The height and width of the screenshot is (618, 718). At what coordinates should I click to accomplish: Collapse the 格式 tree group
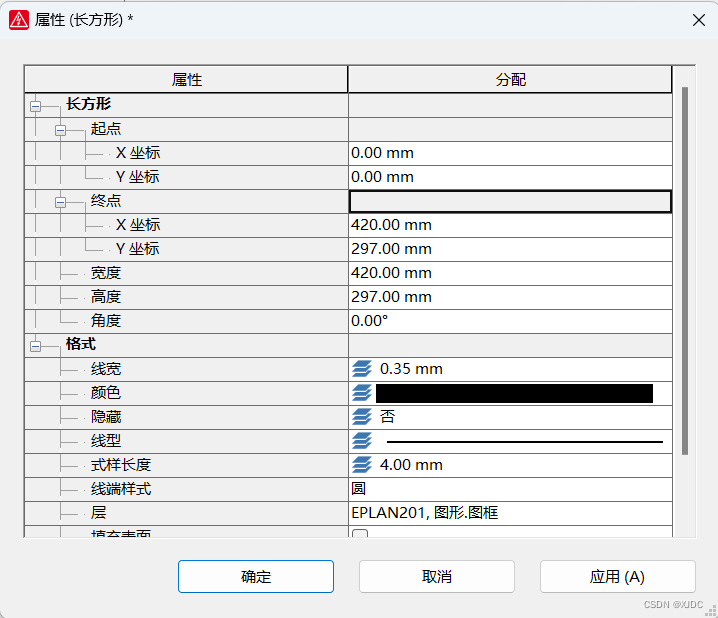[x=36, y=346]
